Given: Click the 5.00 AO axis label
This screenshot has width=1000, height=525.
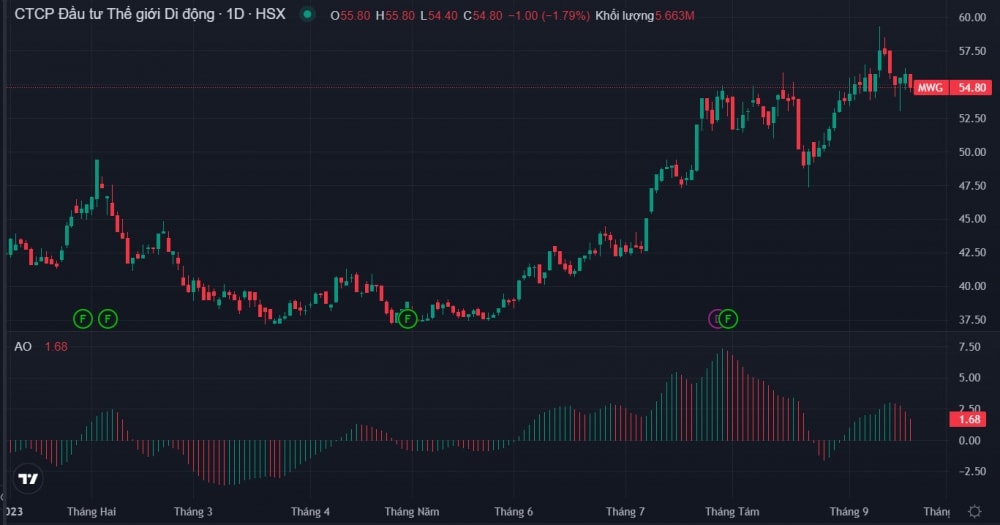Looking at the screenshot, I should pos(970,378).
